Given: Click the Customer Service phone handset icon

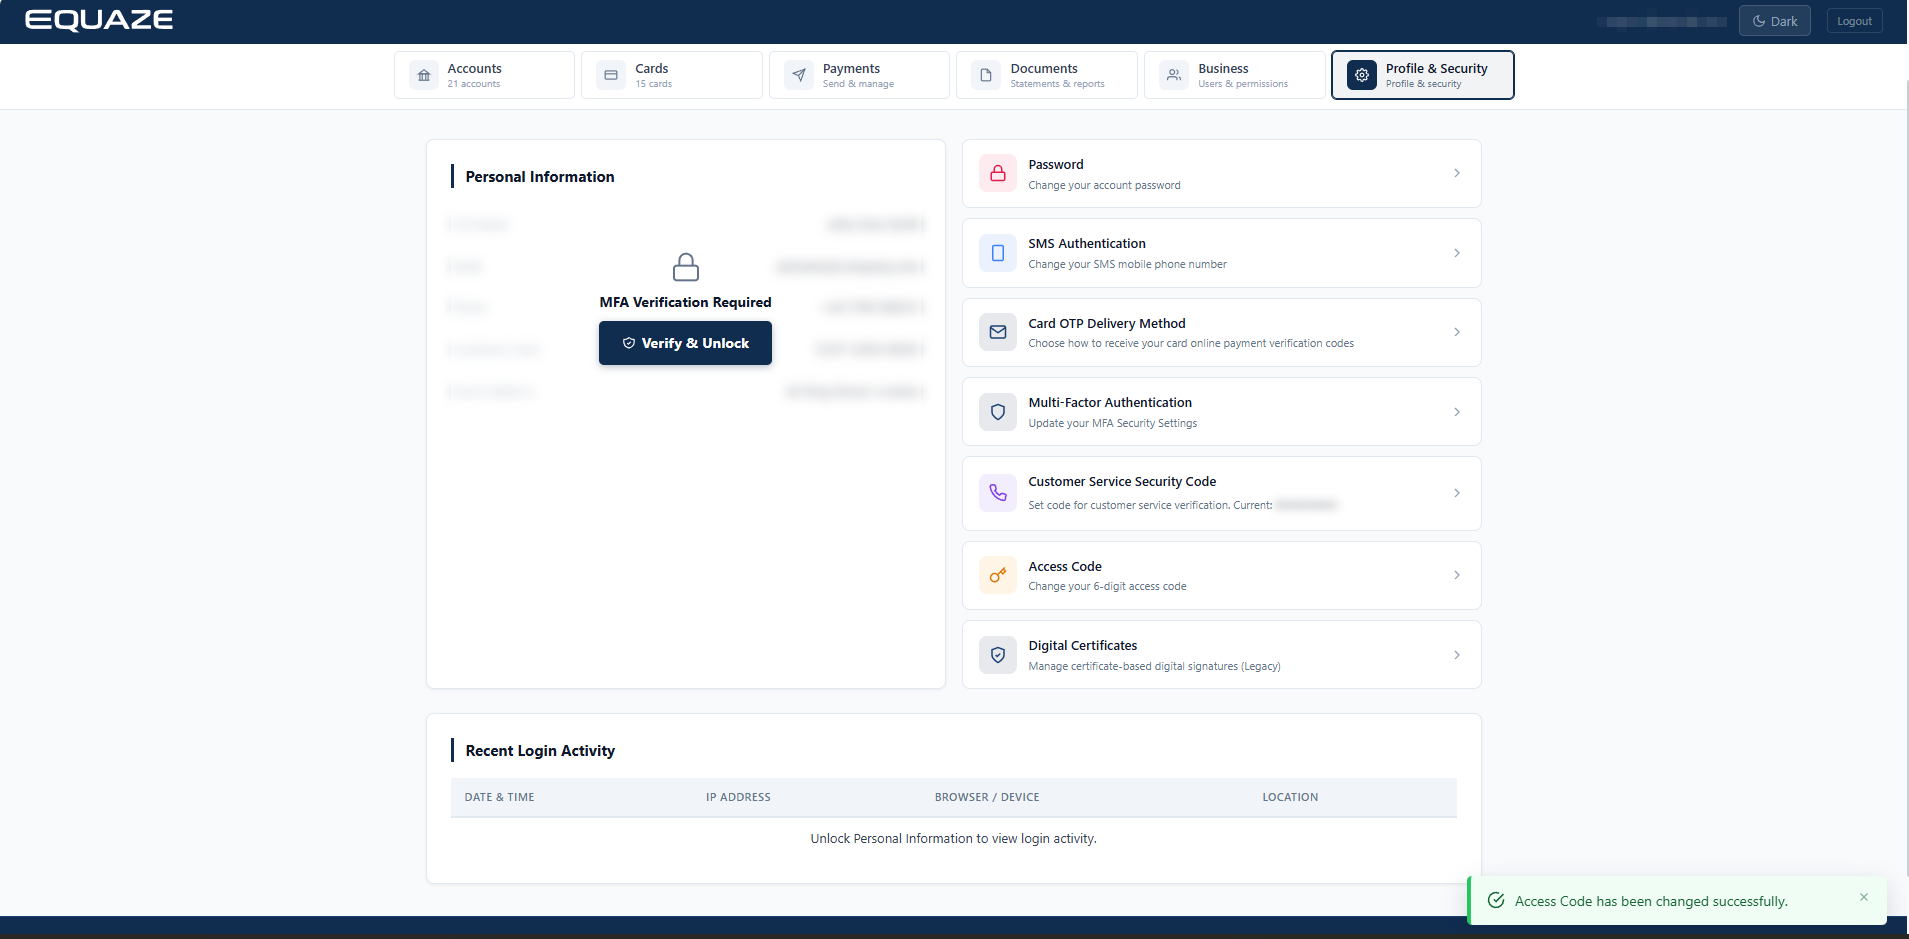Looking at the screenshot, I should coord(998,493).
